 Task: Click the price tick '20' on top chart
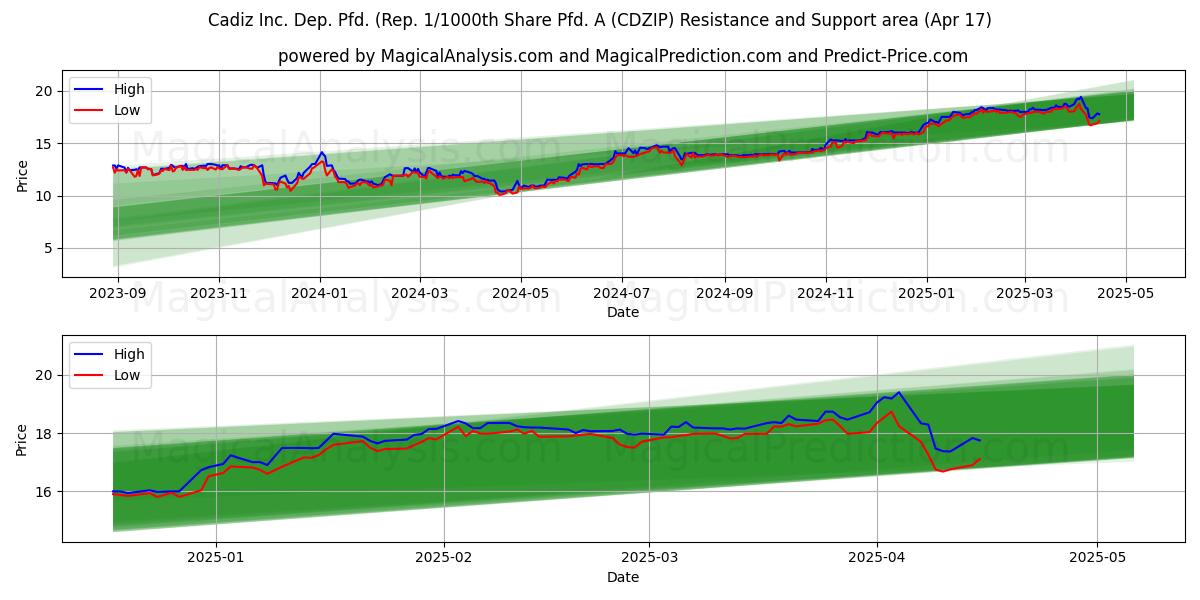coord(45,91)
